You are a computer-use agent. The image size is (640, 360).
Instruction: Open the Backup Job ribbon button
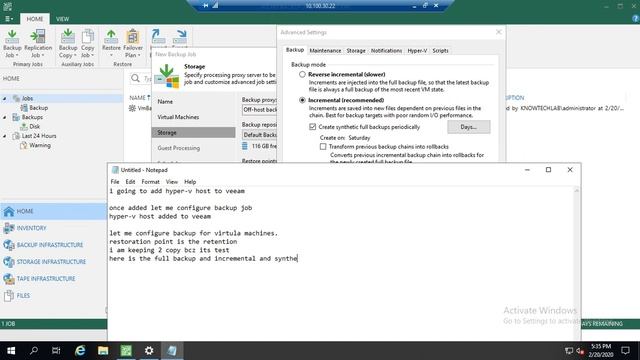[x=12, y=44]
